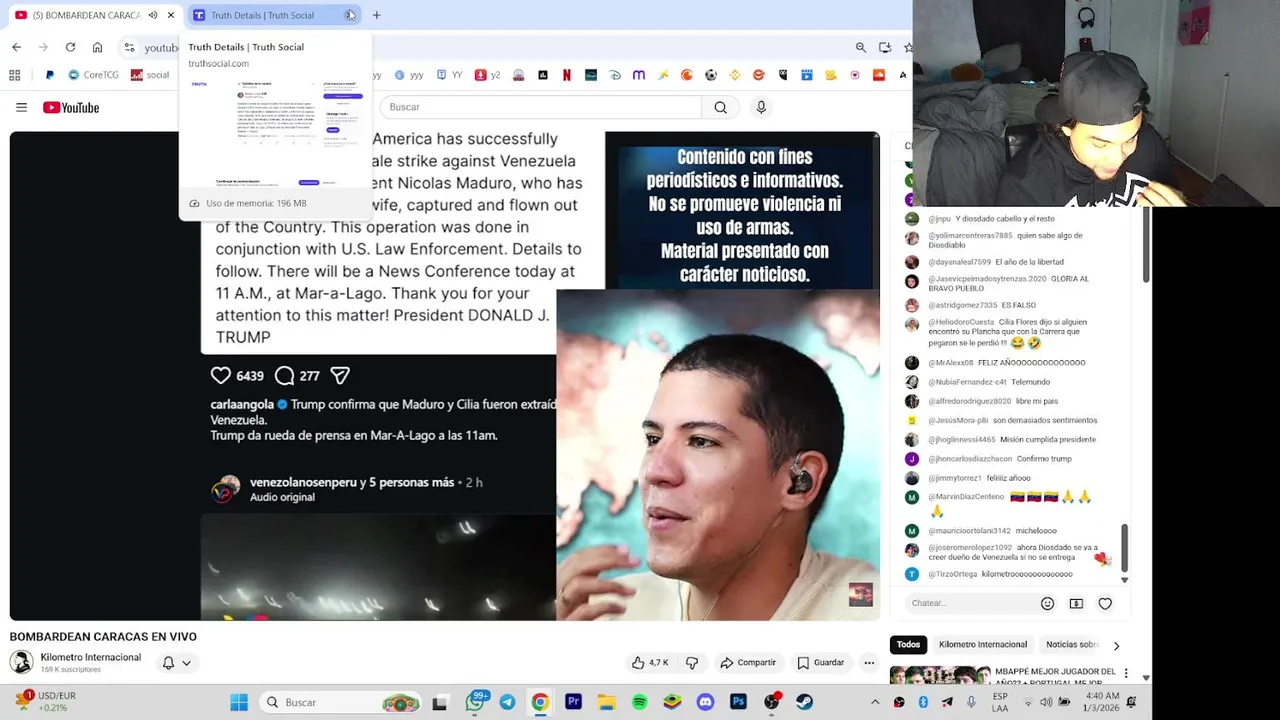Open notification bell dropdown for Kilometro Internacional
This screenshot has height=720, width=1280.
pyautogui.click(x=176, y=662)
